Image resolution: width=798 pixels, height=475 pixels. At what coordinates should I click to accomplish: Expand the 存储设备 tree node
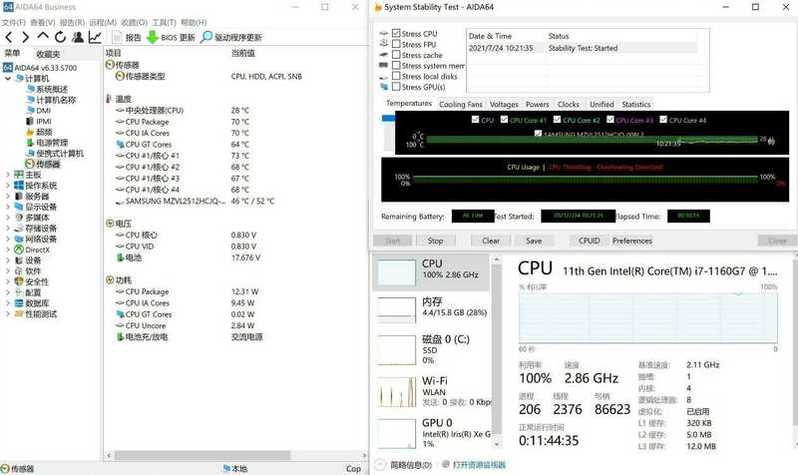(x=8, y=228)
